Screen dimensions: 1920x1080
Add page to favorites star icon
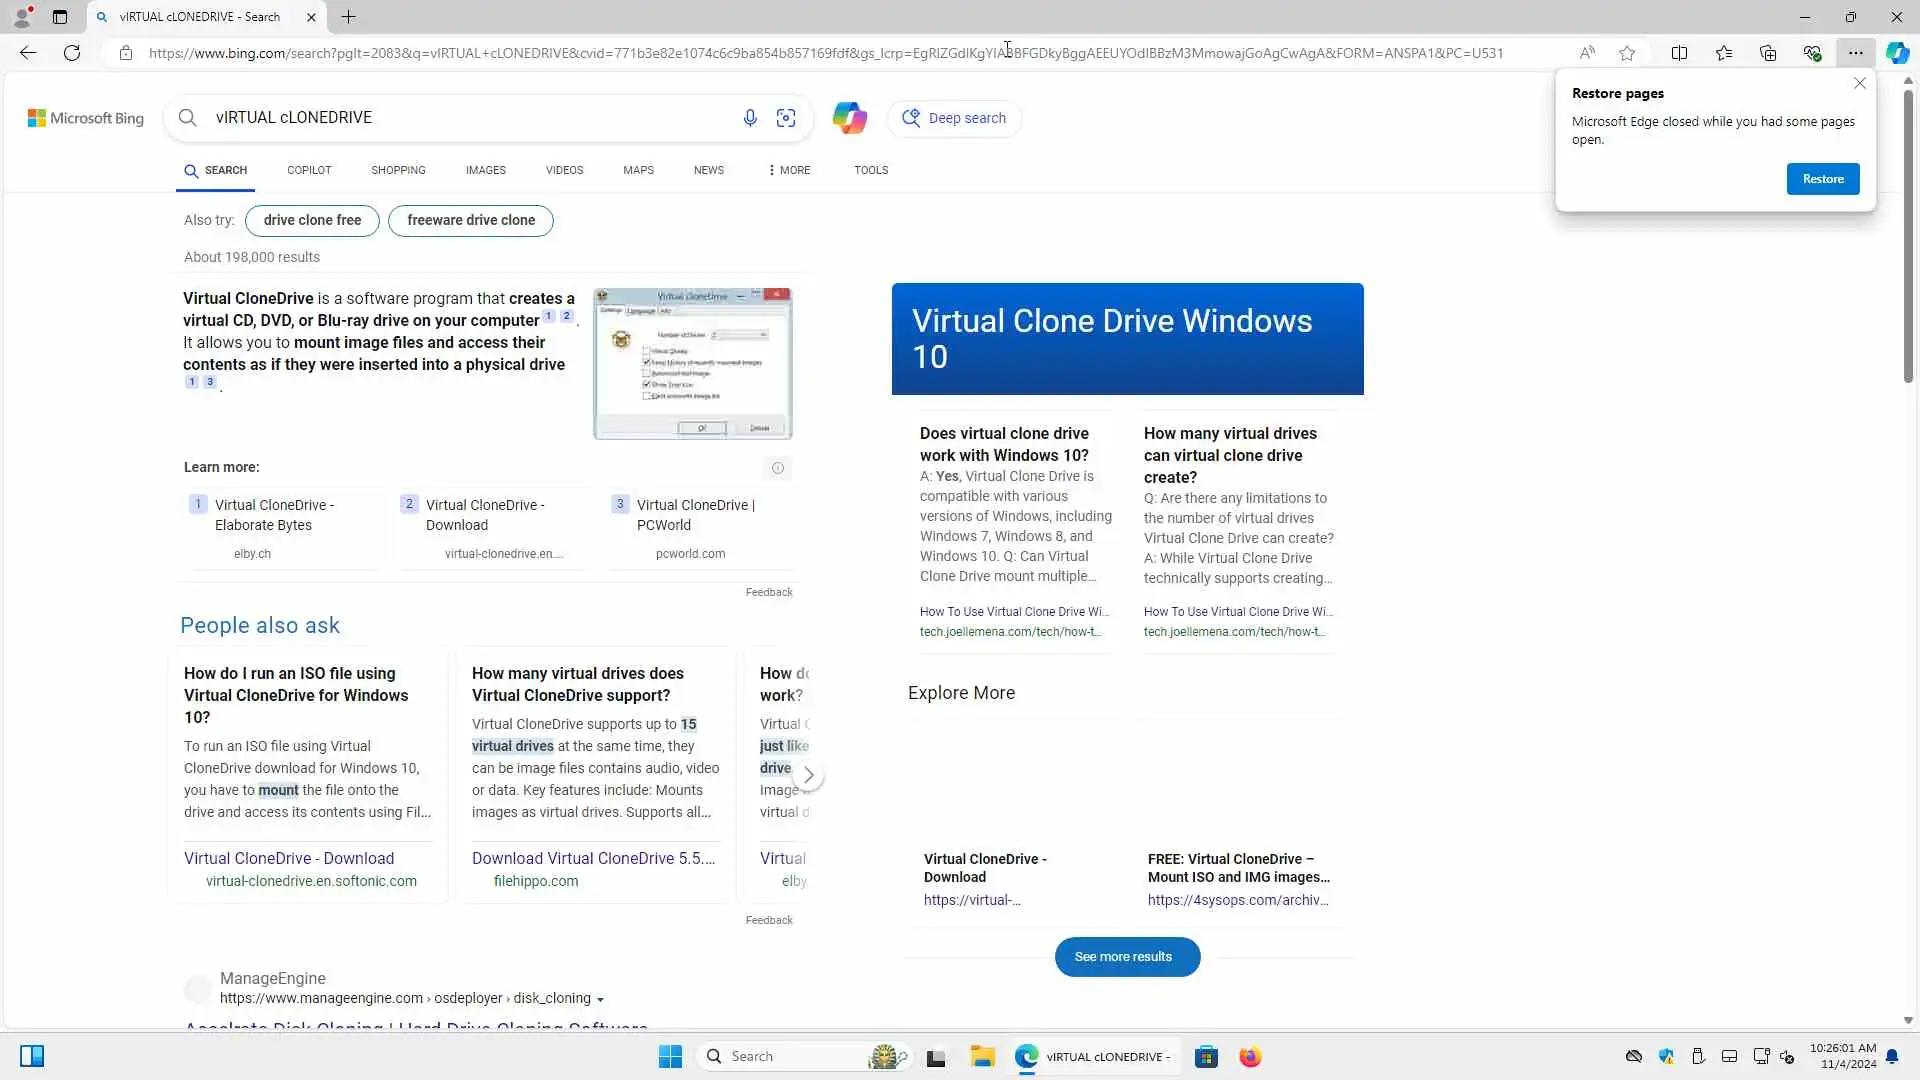(x=1627, y=53)
